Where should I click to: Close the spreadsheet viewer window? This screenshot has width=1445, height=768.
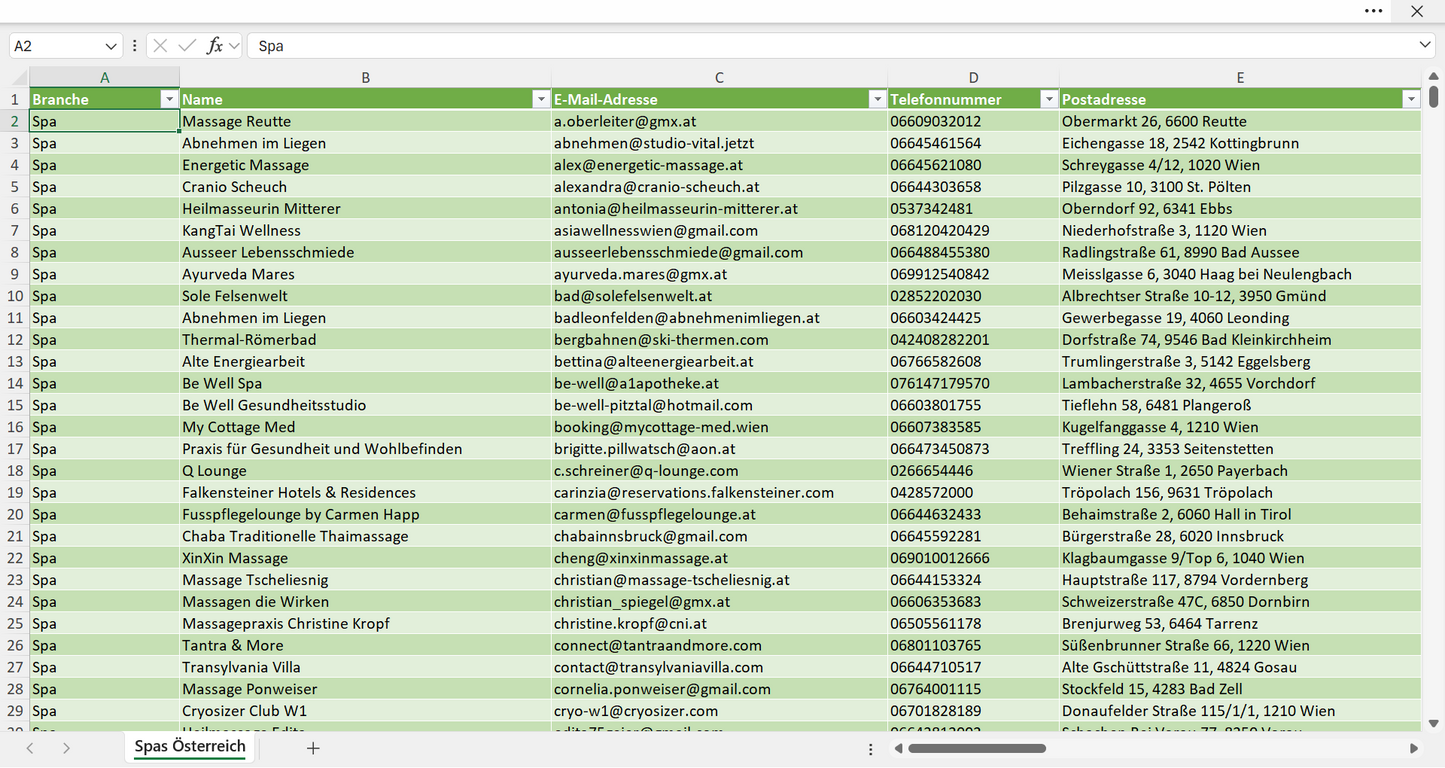point(1417,11)
